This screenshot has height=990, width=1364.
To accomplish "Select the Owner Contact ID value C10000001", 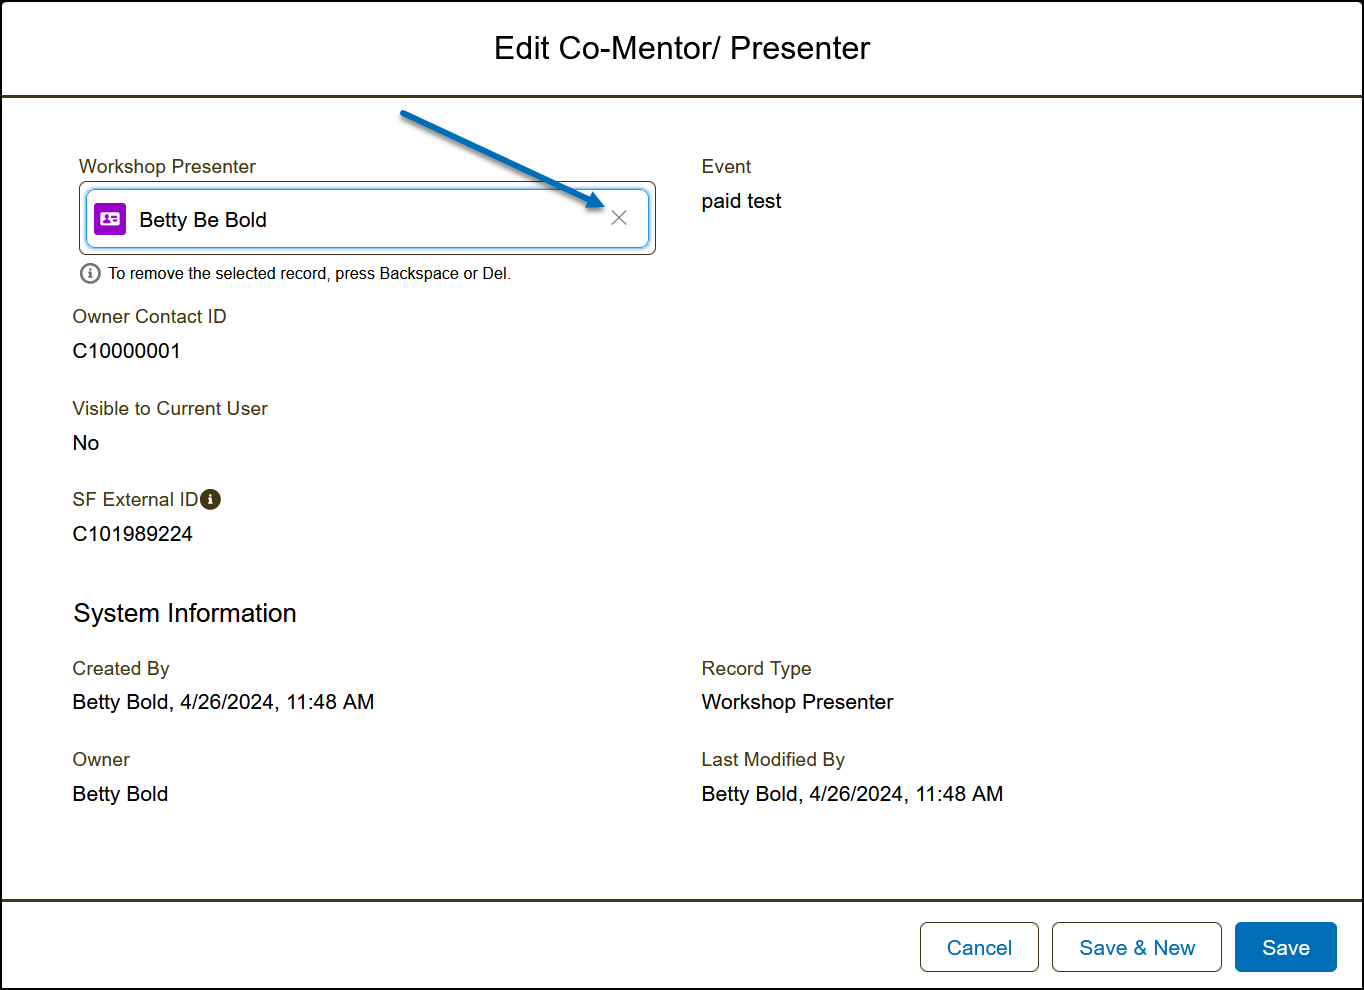I will click(127, 351).
